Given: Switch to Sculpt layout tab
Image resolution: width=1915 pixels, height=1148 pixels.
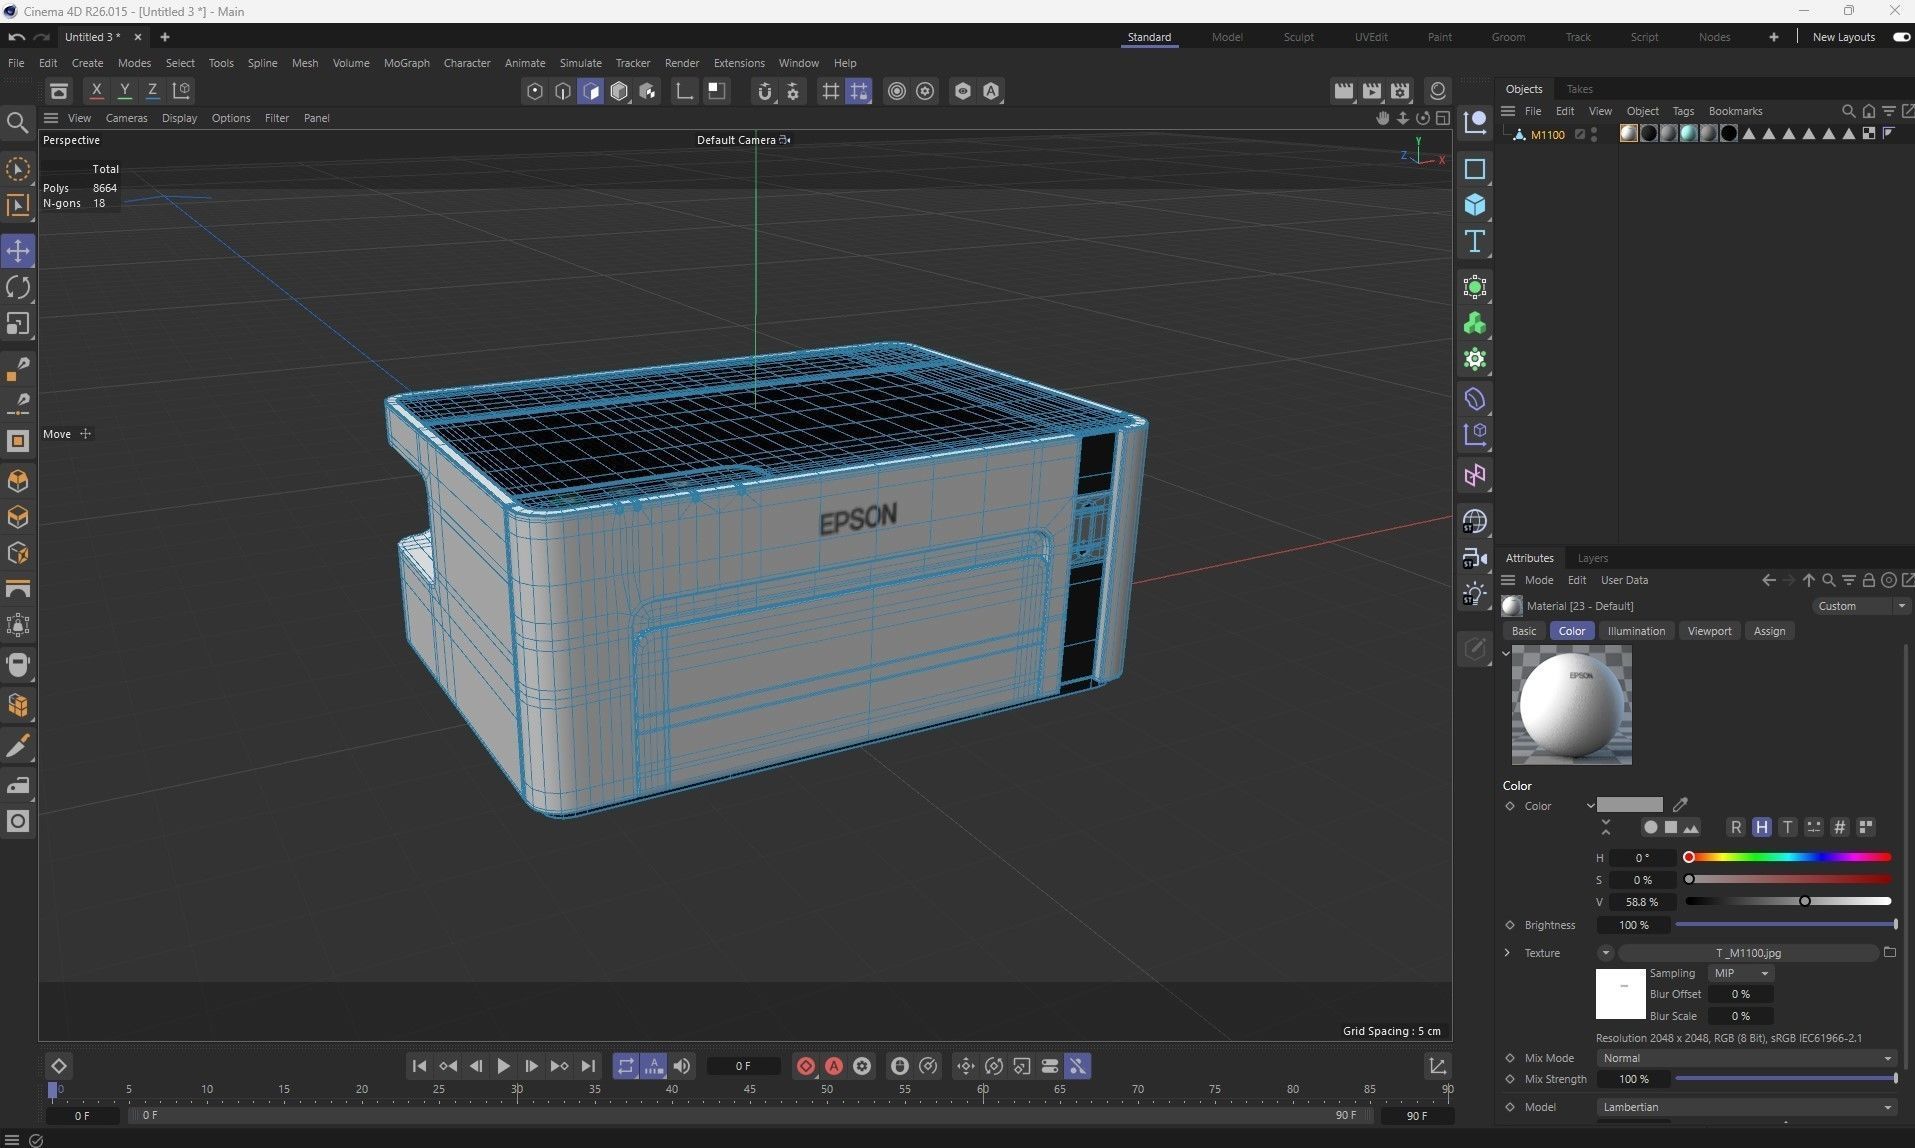Looking at the screenshot, I should 1298,37.
